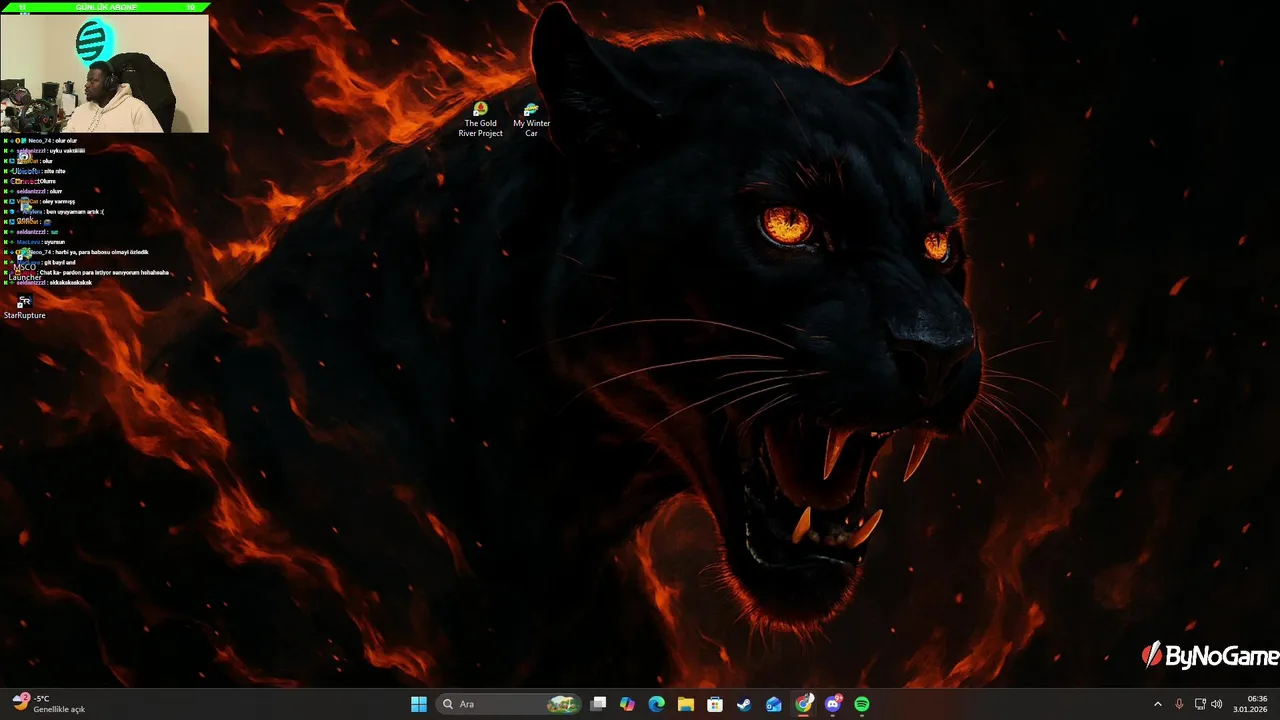Click Neco_74's chat message 'olur olur'
This screenshot has width=1280, height=720.
(x=66, y=141)
